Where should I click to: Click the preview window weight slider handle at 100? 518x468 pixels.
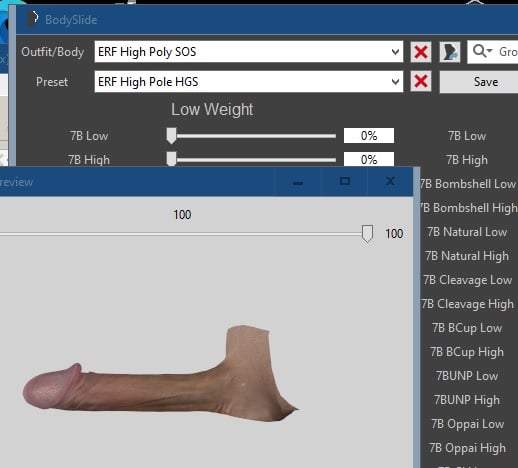pyautogui.click(x=367, y=234)
